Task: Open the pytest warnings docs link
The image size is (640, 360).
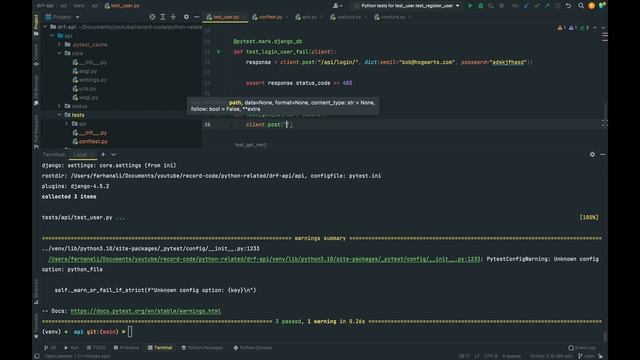Action: coord(146,311)
